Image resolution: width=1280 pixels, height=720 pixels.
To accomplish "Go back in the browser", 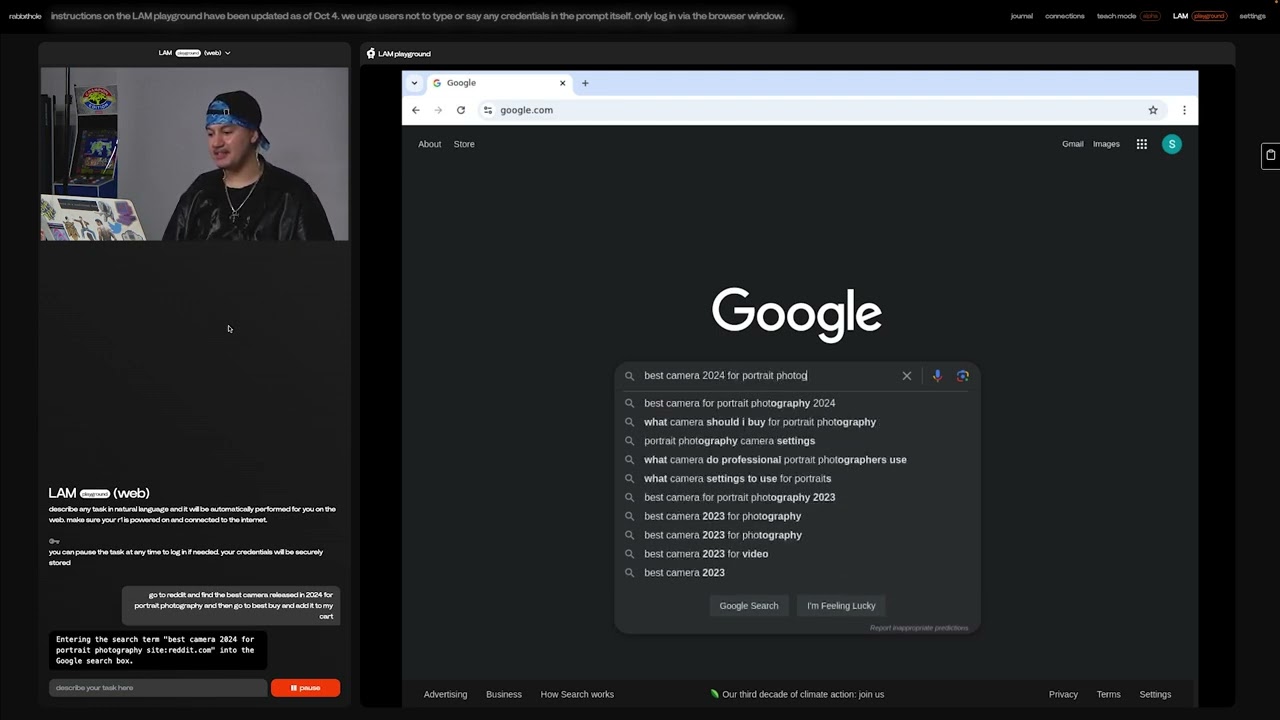I will pyautogui.click(x=416, y=110).
